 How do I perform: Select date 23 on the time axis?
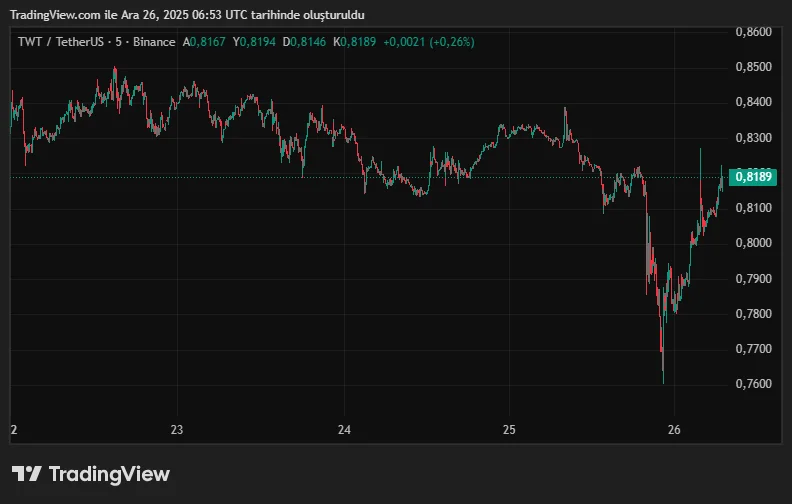click(177, 430)
